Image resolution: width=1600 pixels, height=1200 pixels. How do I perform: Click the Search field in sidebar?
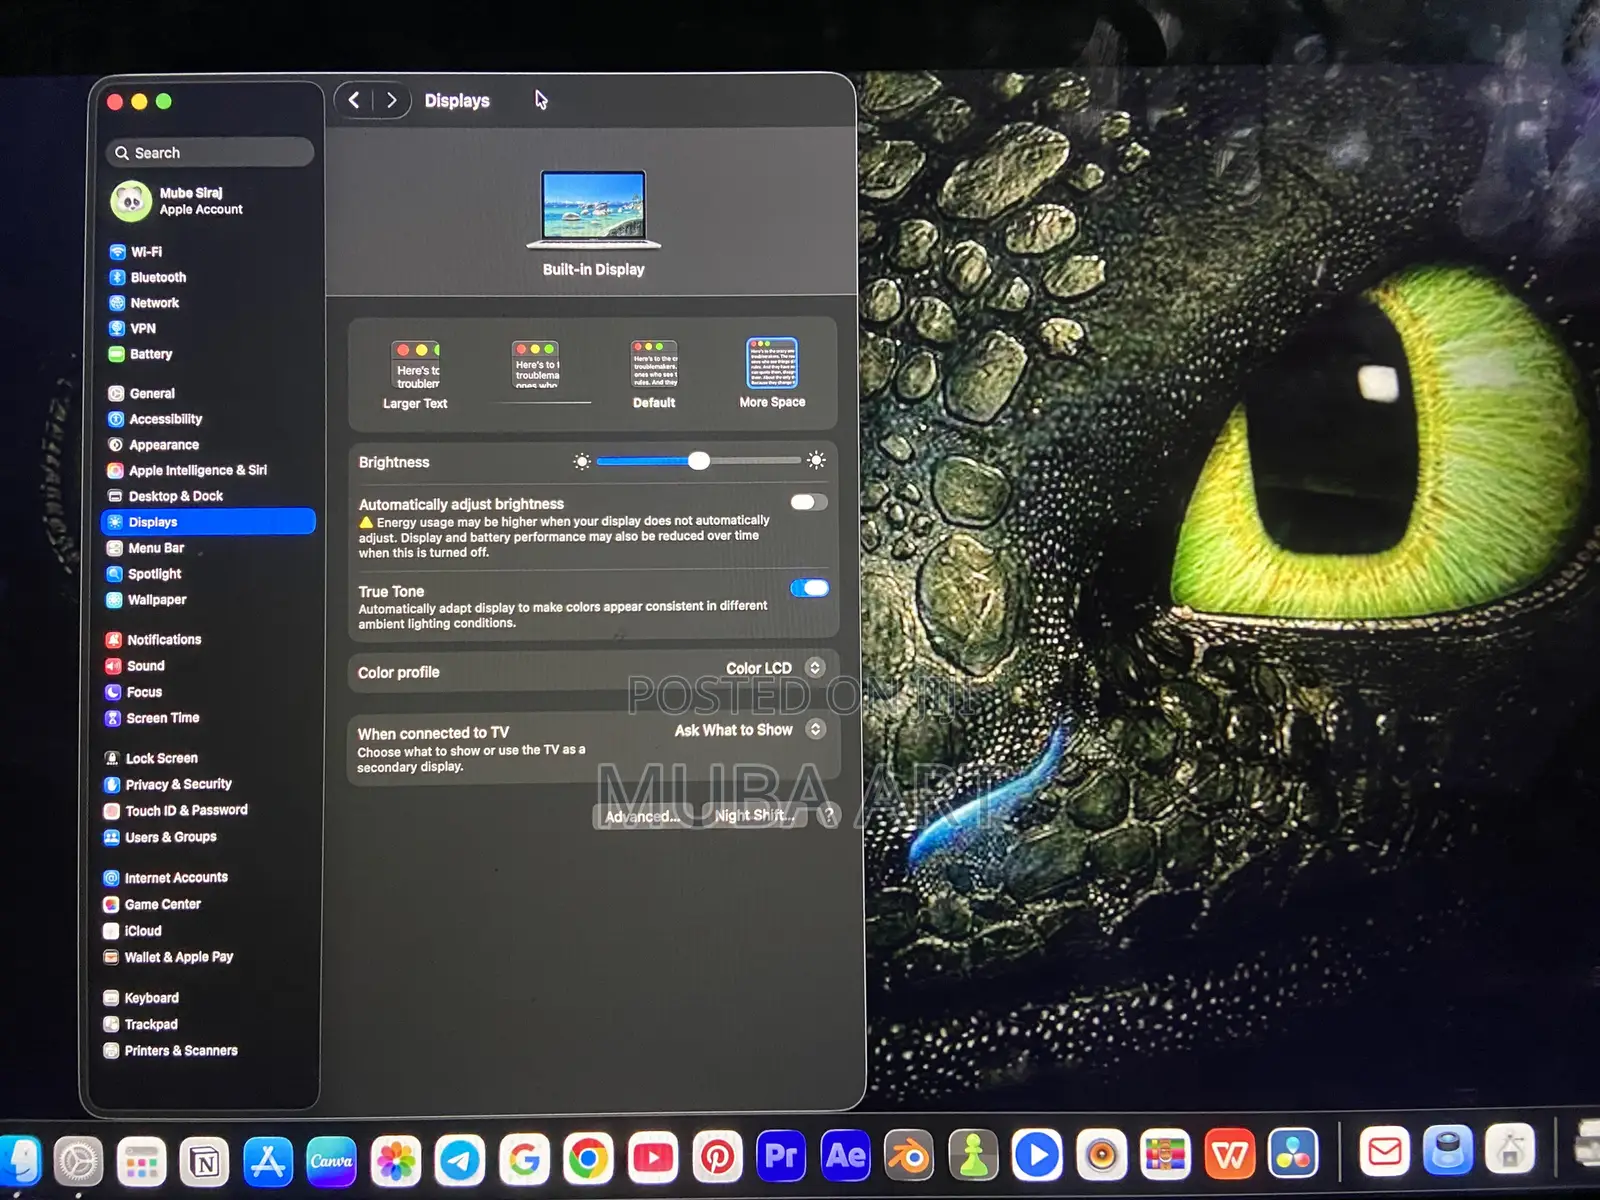coord(209,153)
